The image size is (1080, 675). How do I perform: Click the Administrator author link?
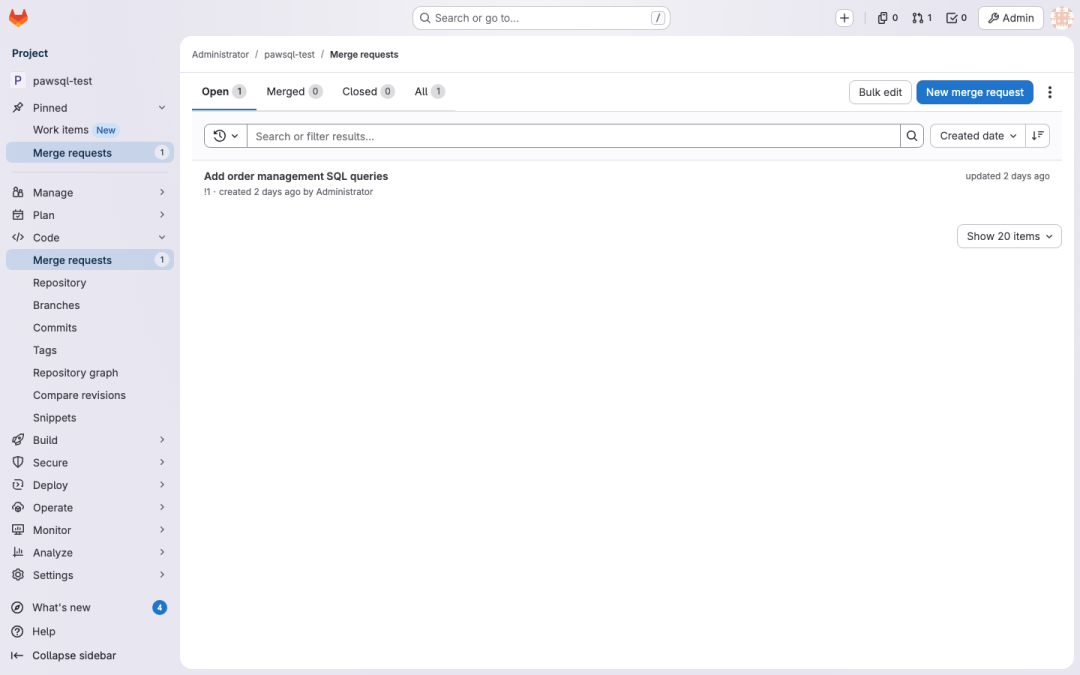[344, 192]
